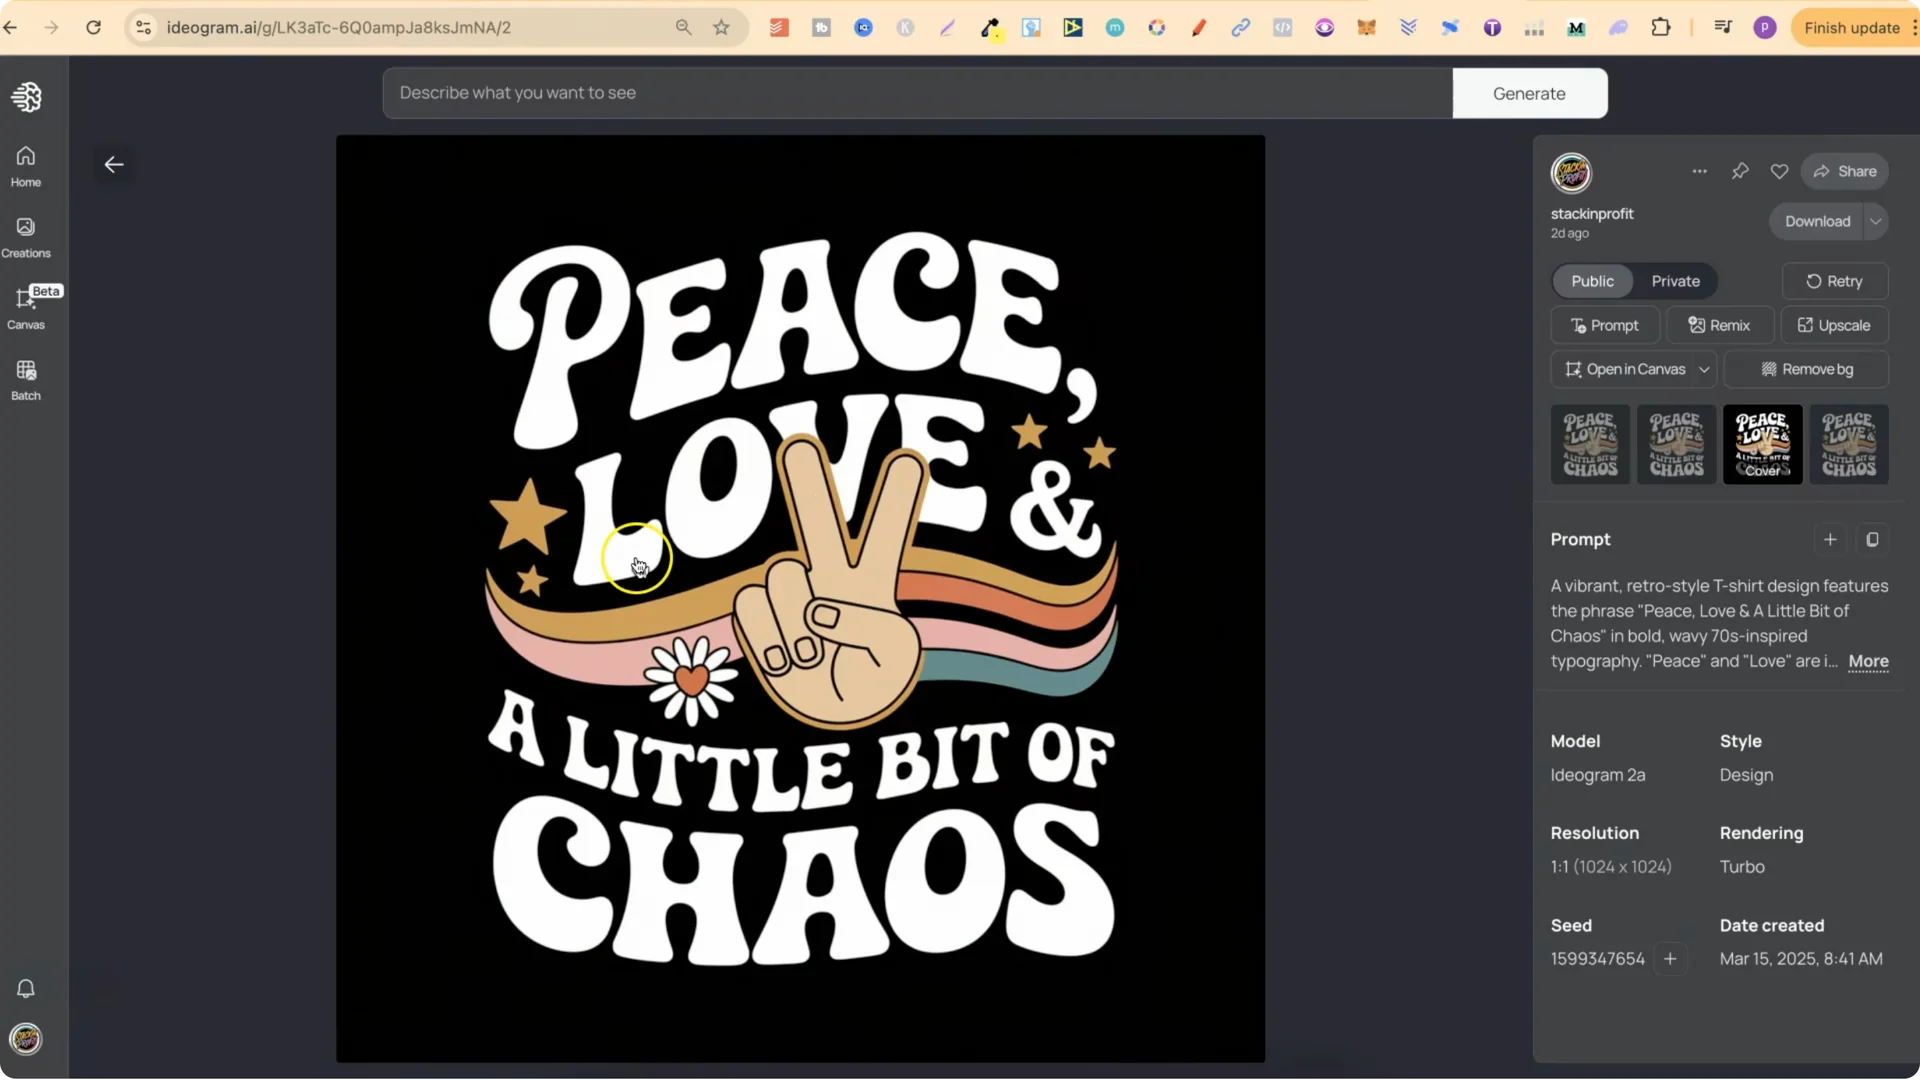Open Chrome extensions puzzle menu
The width and height of the screenshot is (1920, 1080).
click(x=1662, y=27)
